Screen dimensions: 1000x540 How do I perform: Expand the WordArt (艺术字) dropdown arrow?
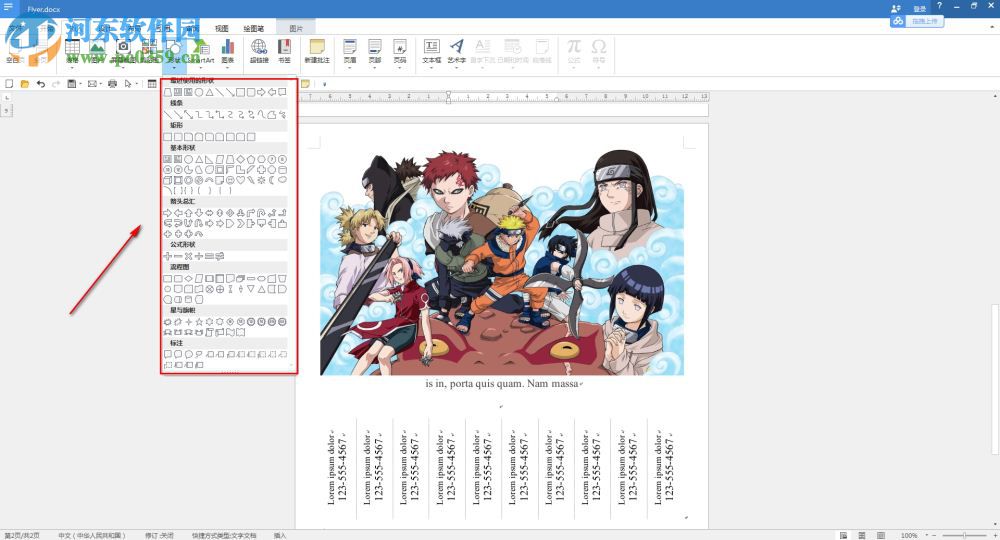click(457, 68)
